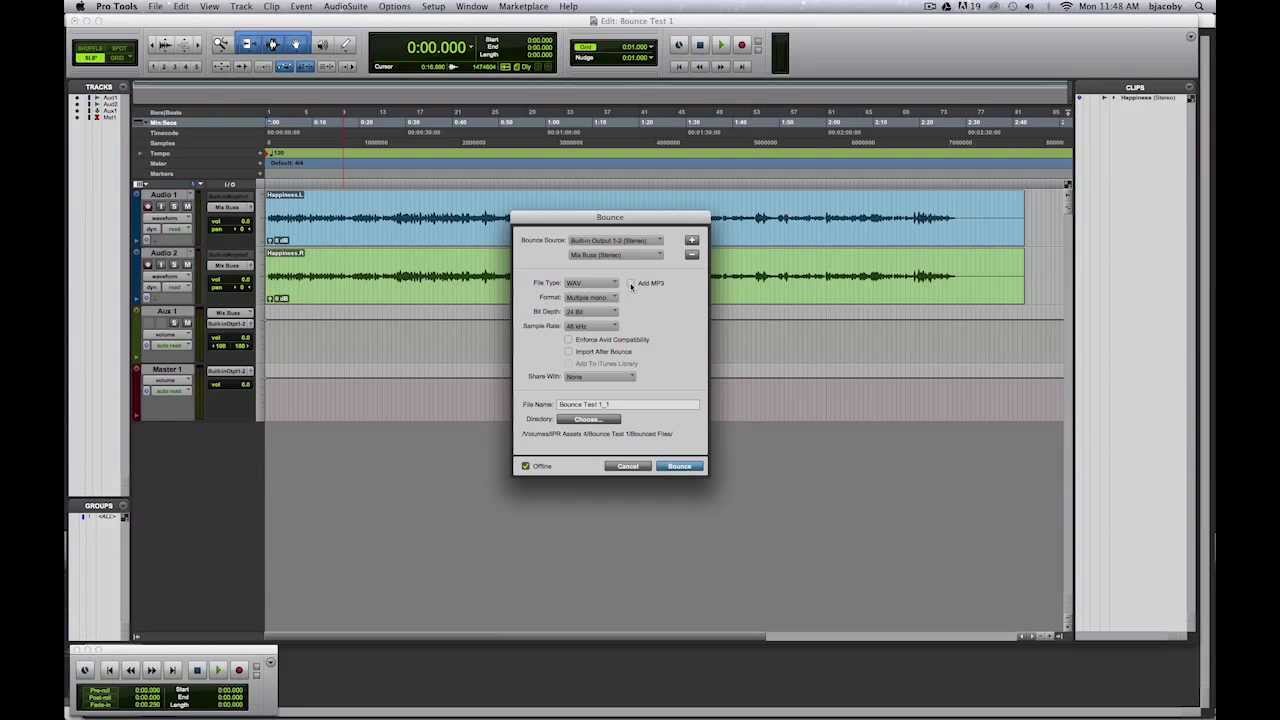Viewport: 1280px width, 720px height.
Task: Open Spotlight search in the menu bar
Action: (x=1199, y=6)
